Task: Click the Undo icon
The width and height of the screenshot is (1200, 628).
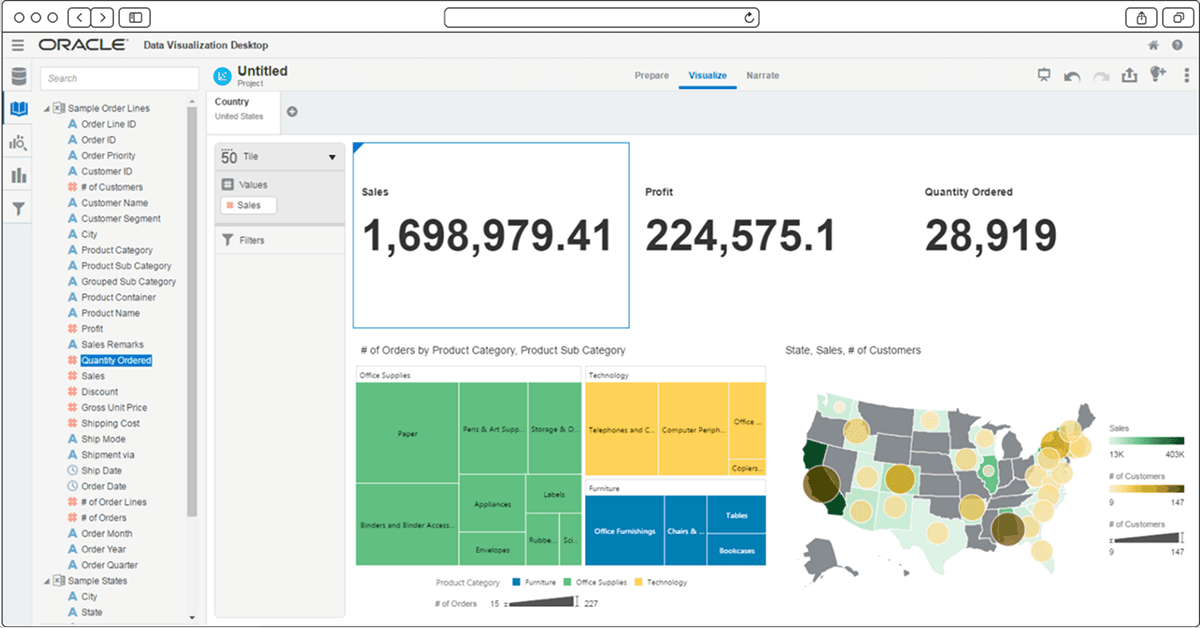Action: tap(1070, 74)
